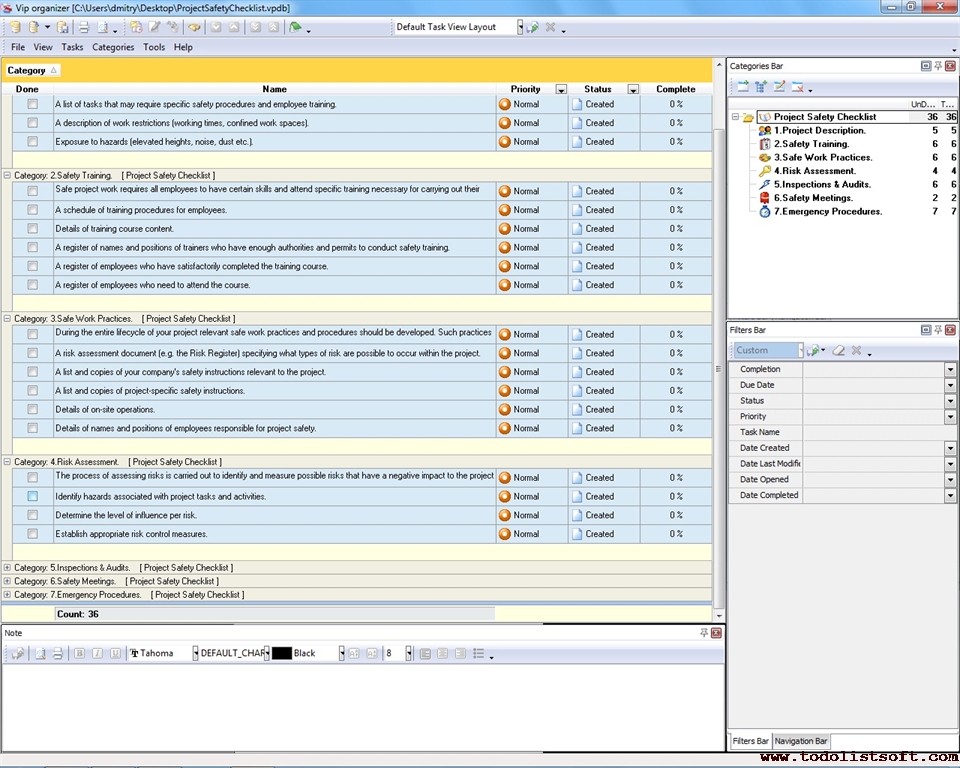960x768 pixels.
Task: Click the delete category icon in Categories Bar
Action: pos(798,87)
